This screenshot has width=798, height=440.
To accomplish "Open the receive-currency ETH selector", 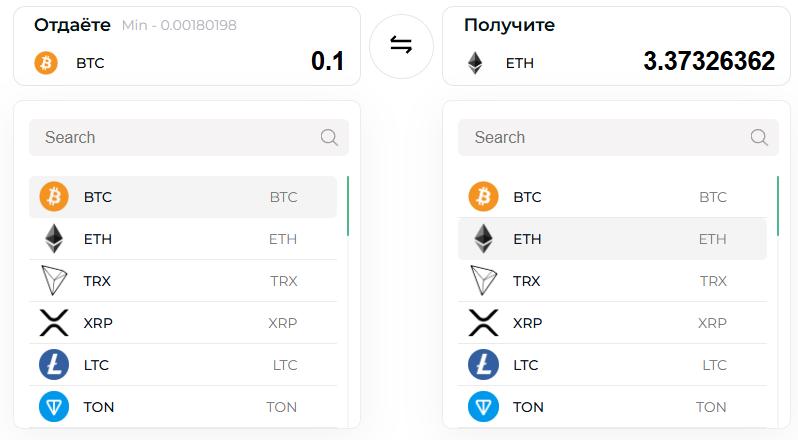I will point(510,63).
